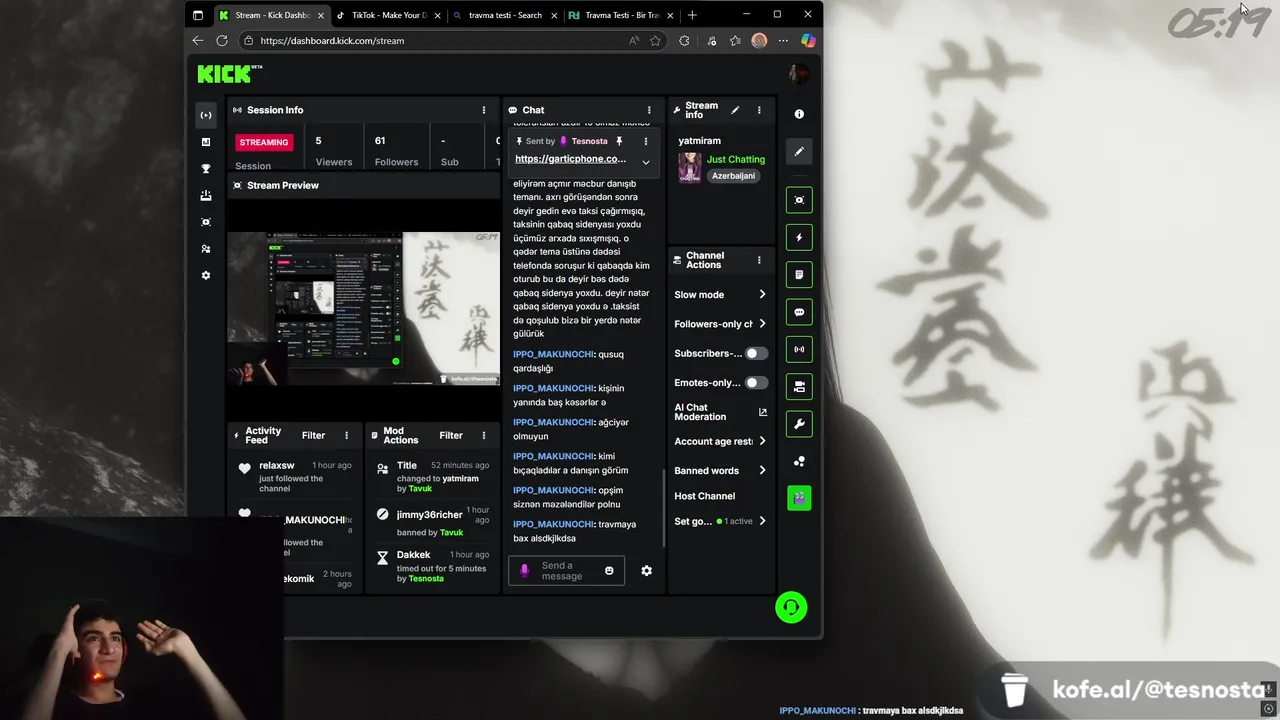
Task: Click the Send a message input field
Action: 566,570
